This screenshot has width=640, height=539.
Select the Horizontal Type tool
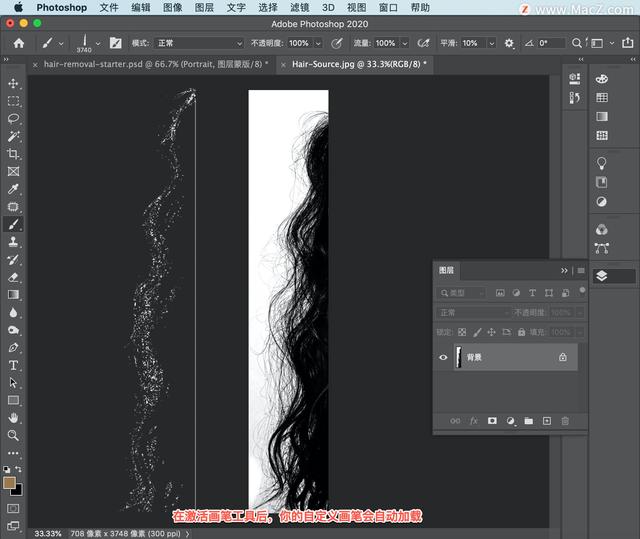click(x=13, y=365)
